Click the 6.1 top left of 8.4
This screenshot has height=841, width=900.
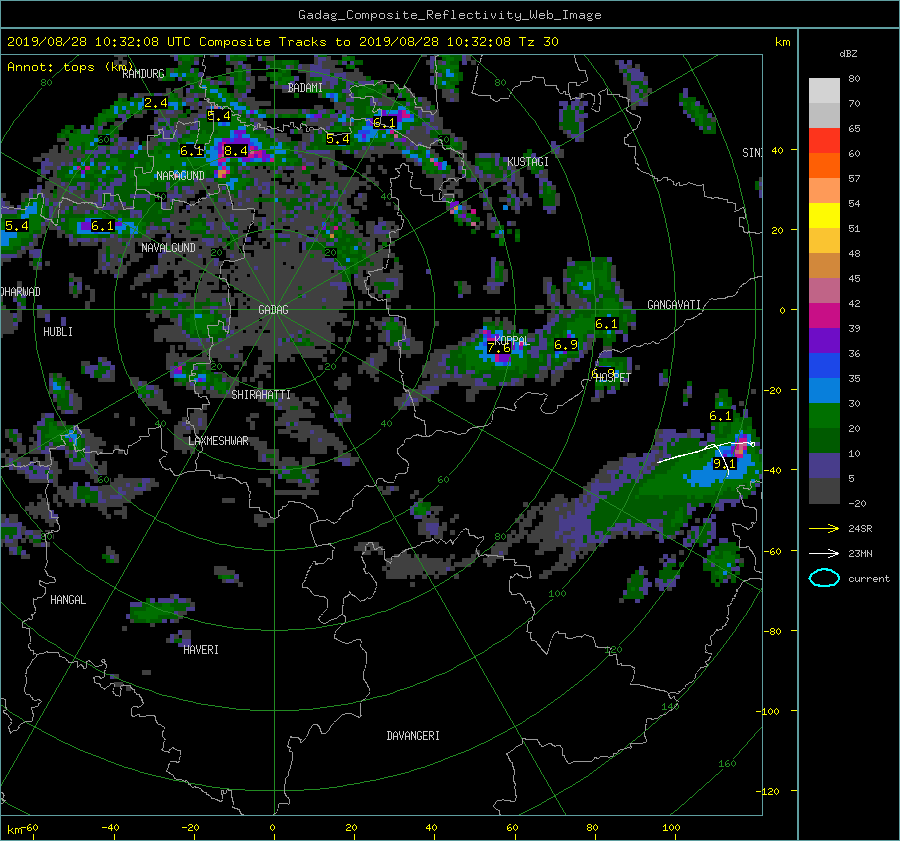191,151
